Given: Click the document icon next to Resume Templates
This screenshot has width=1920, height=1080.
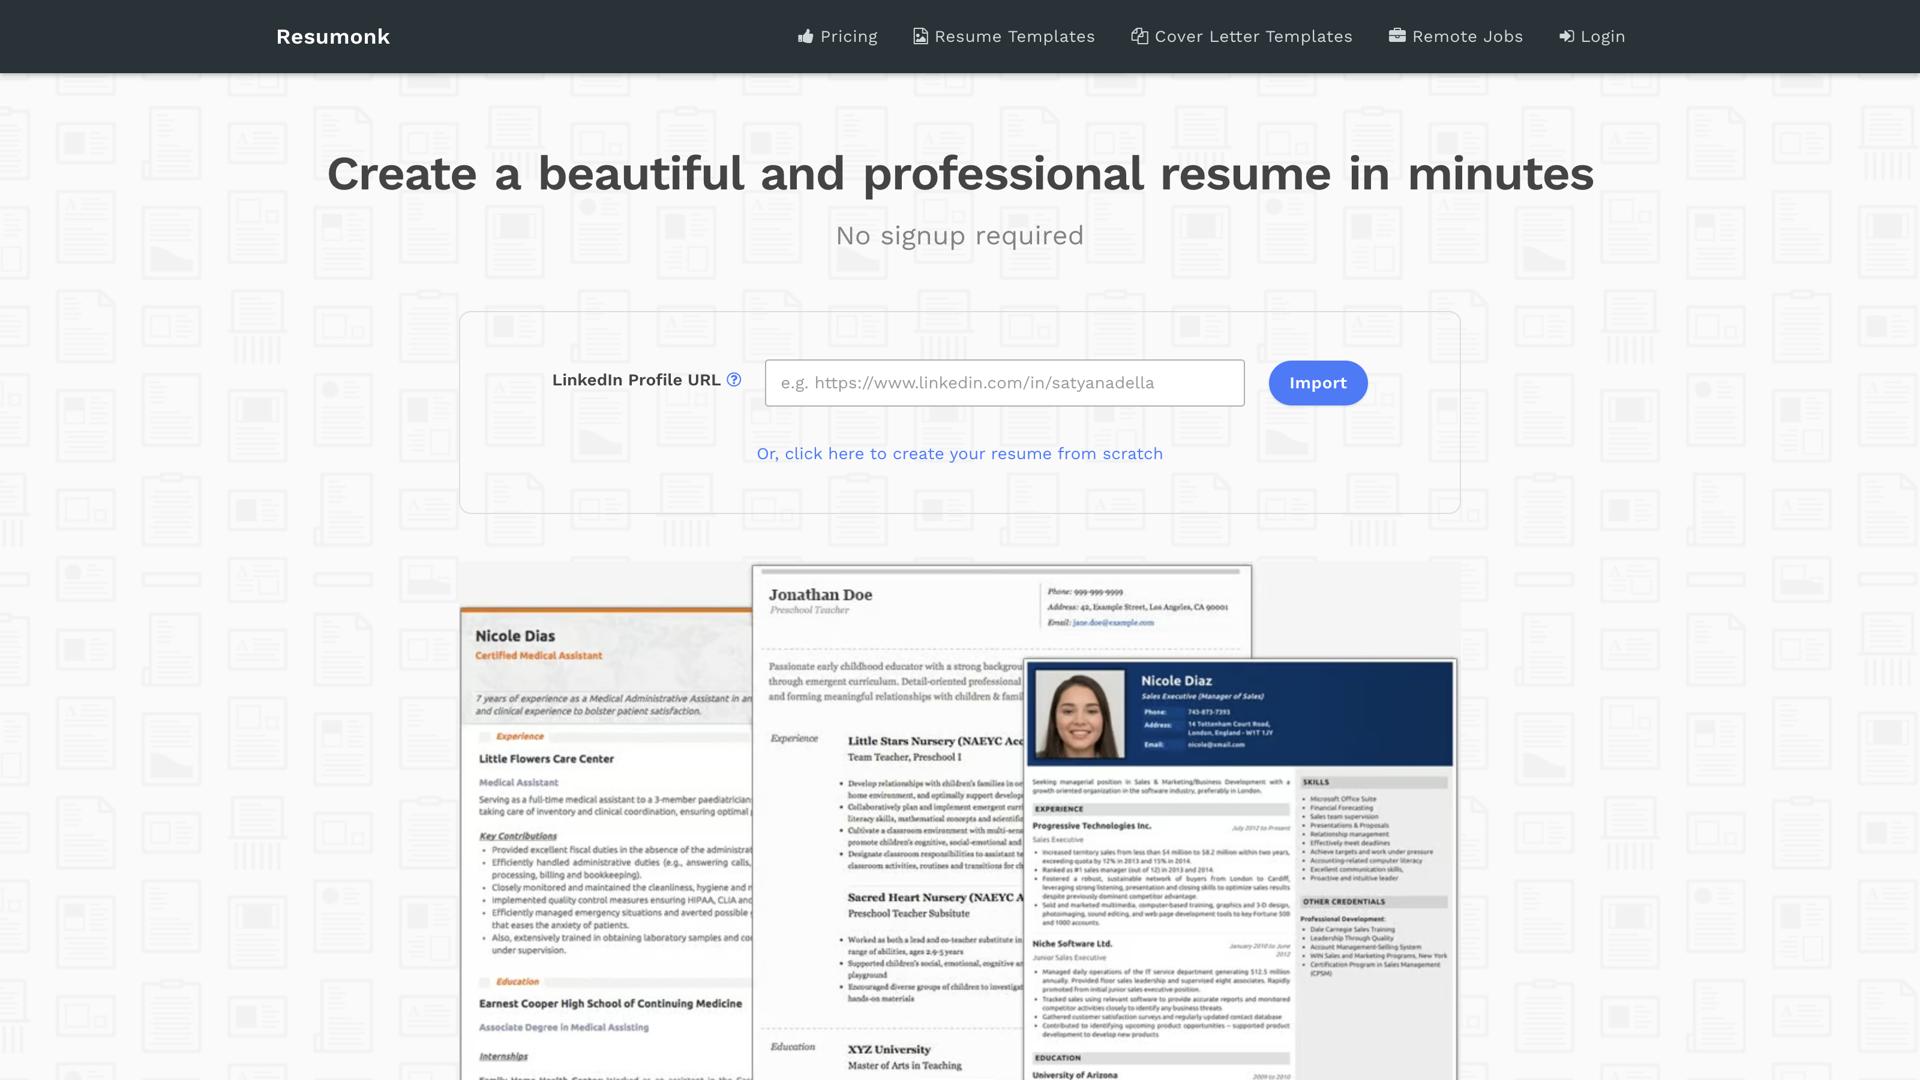Looking at the screenshot, I should pos(920,36).
